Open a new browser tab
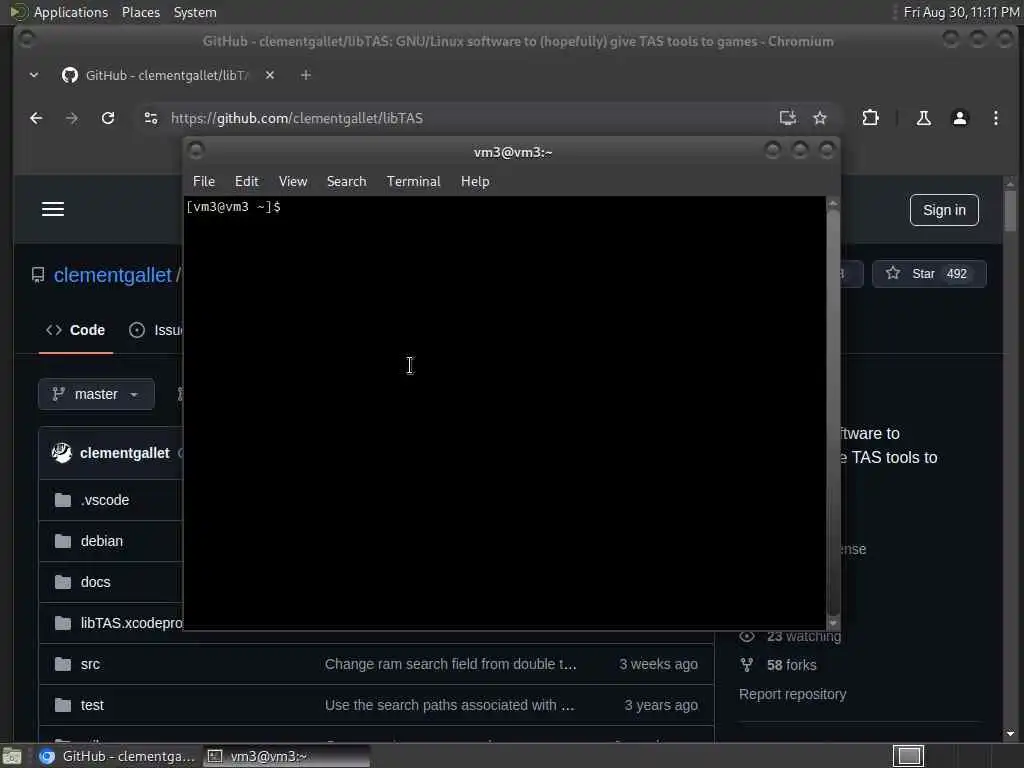The height and width of the screenshot is (768, 1024). (305, 75)
